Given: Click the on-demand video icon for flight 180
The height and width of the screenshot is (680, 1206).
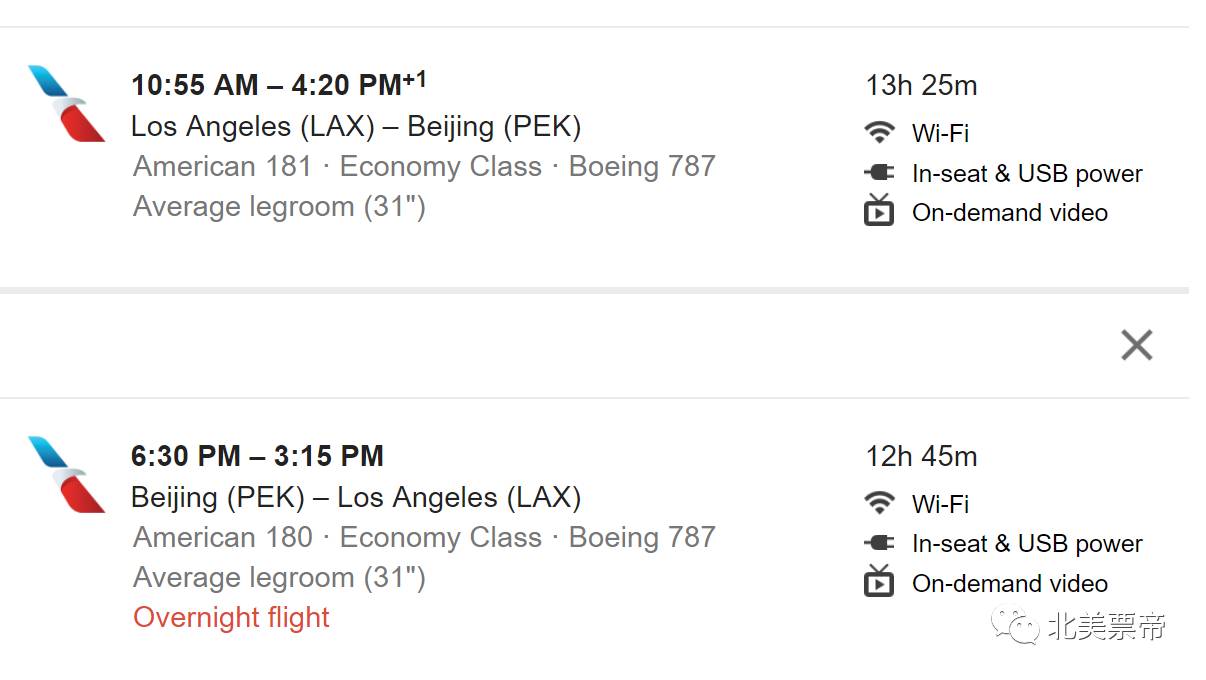Looking at the screenshot, I should pyautogui.click(x=879, y=582).
